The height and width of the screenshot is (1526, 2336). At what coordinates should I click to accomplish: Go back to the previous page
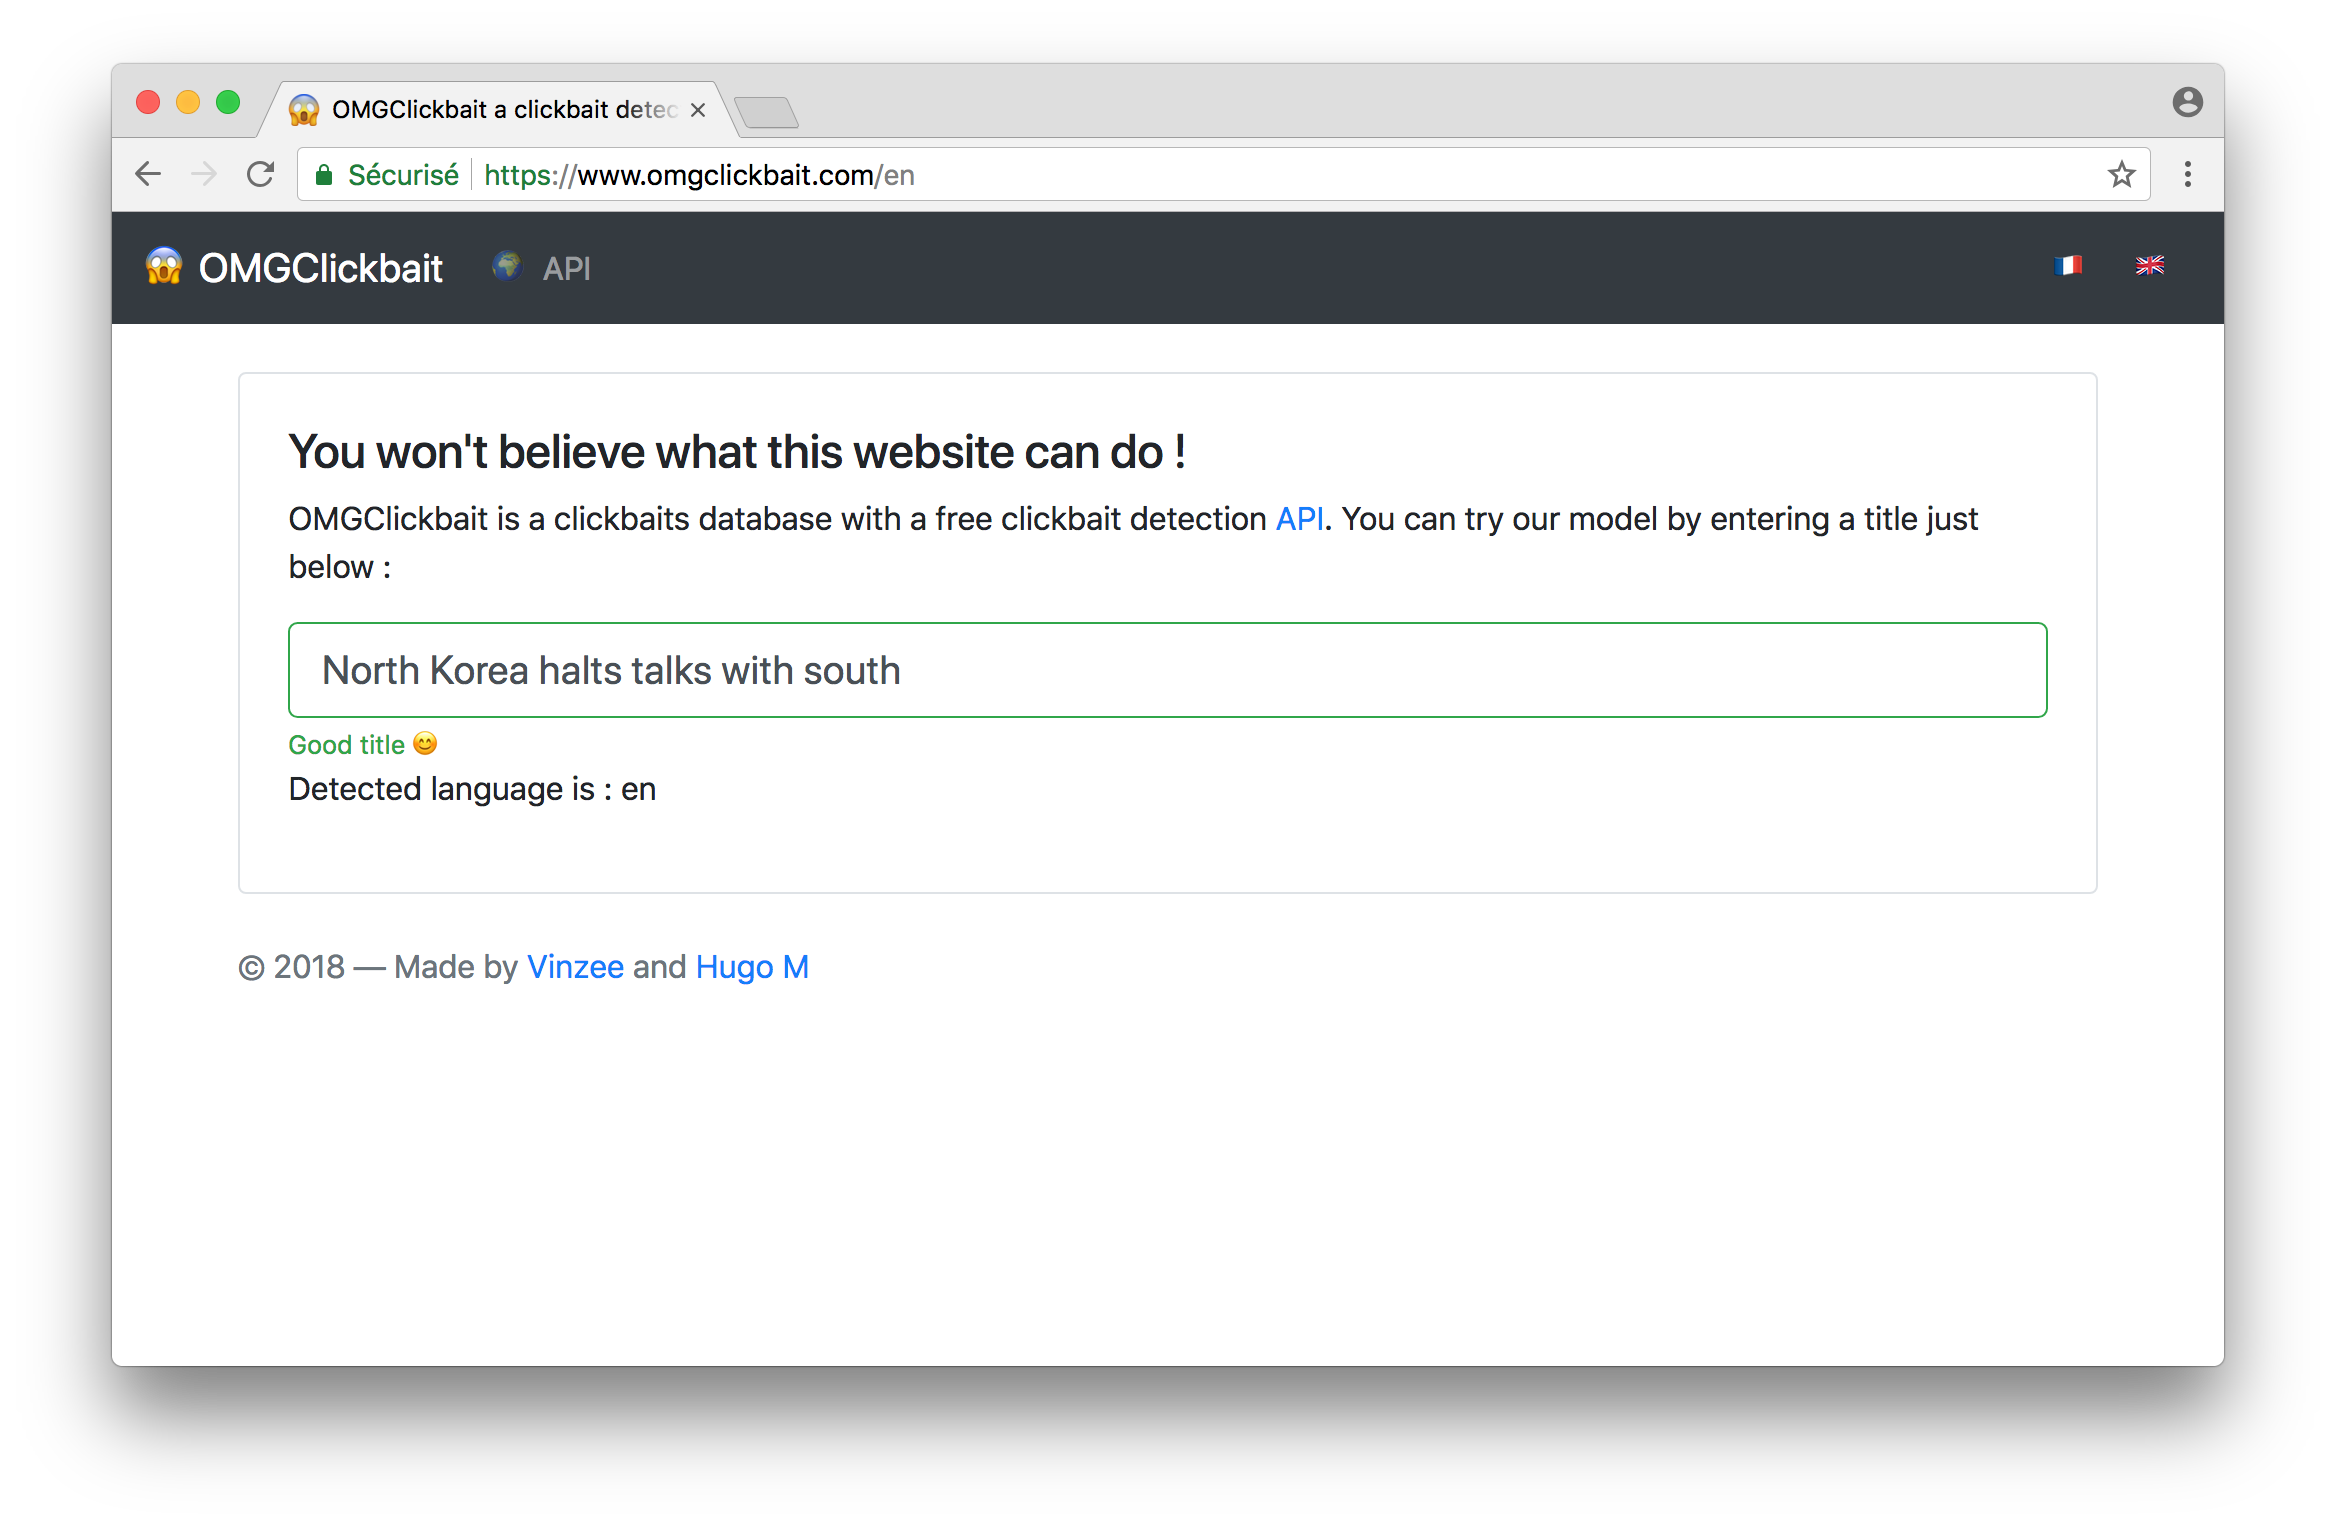pos(148,175)
